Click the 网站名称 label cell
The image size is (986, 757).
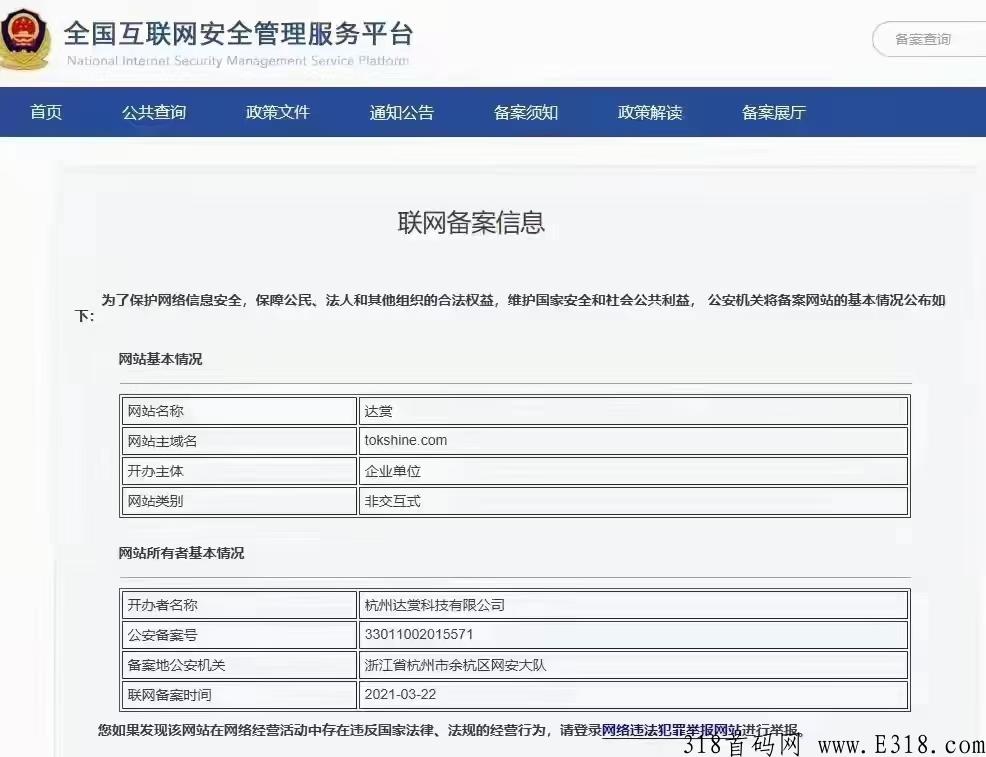(x=239, y=411)
